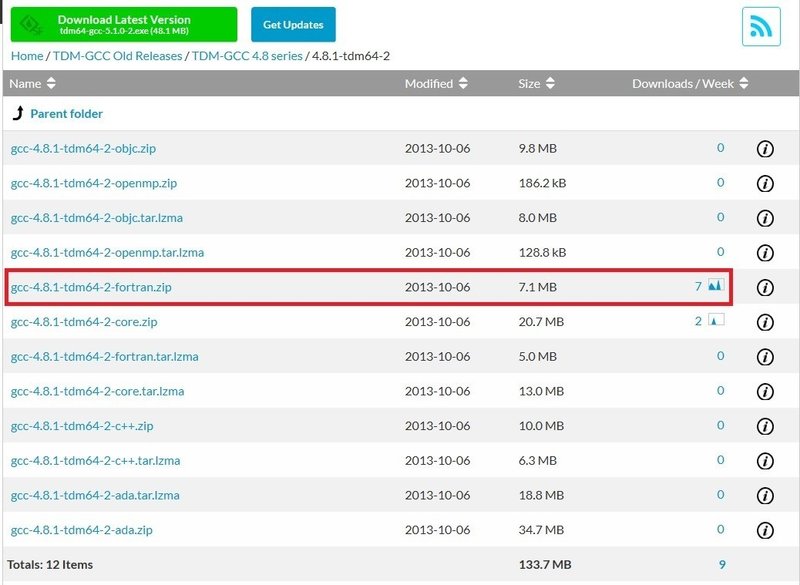Screen dimensions: 800x585
Task: Sort files by Size column arrows
Action: click(550, 83)
